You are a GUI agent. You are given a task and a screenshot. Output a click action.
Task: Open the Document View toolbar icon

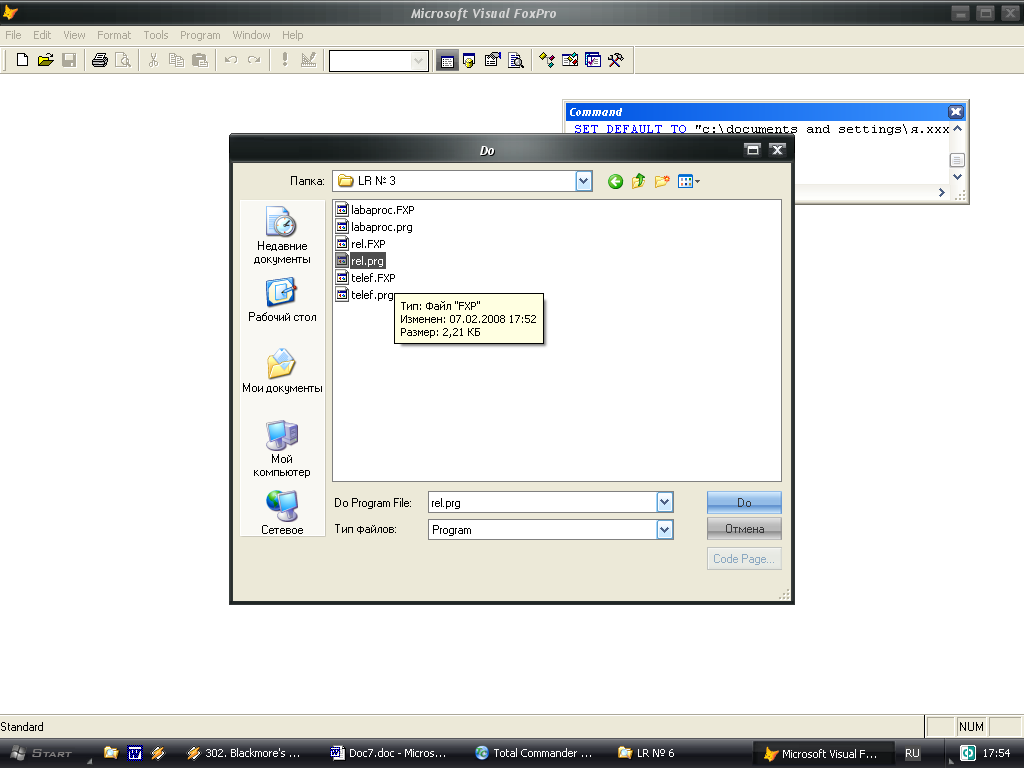(x=516, y=61)
